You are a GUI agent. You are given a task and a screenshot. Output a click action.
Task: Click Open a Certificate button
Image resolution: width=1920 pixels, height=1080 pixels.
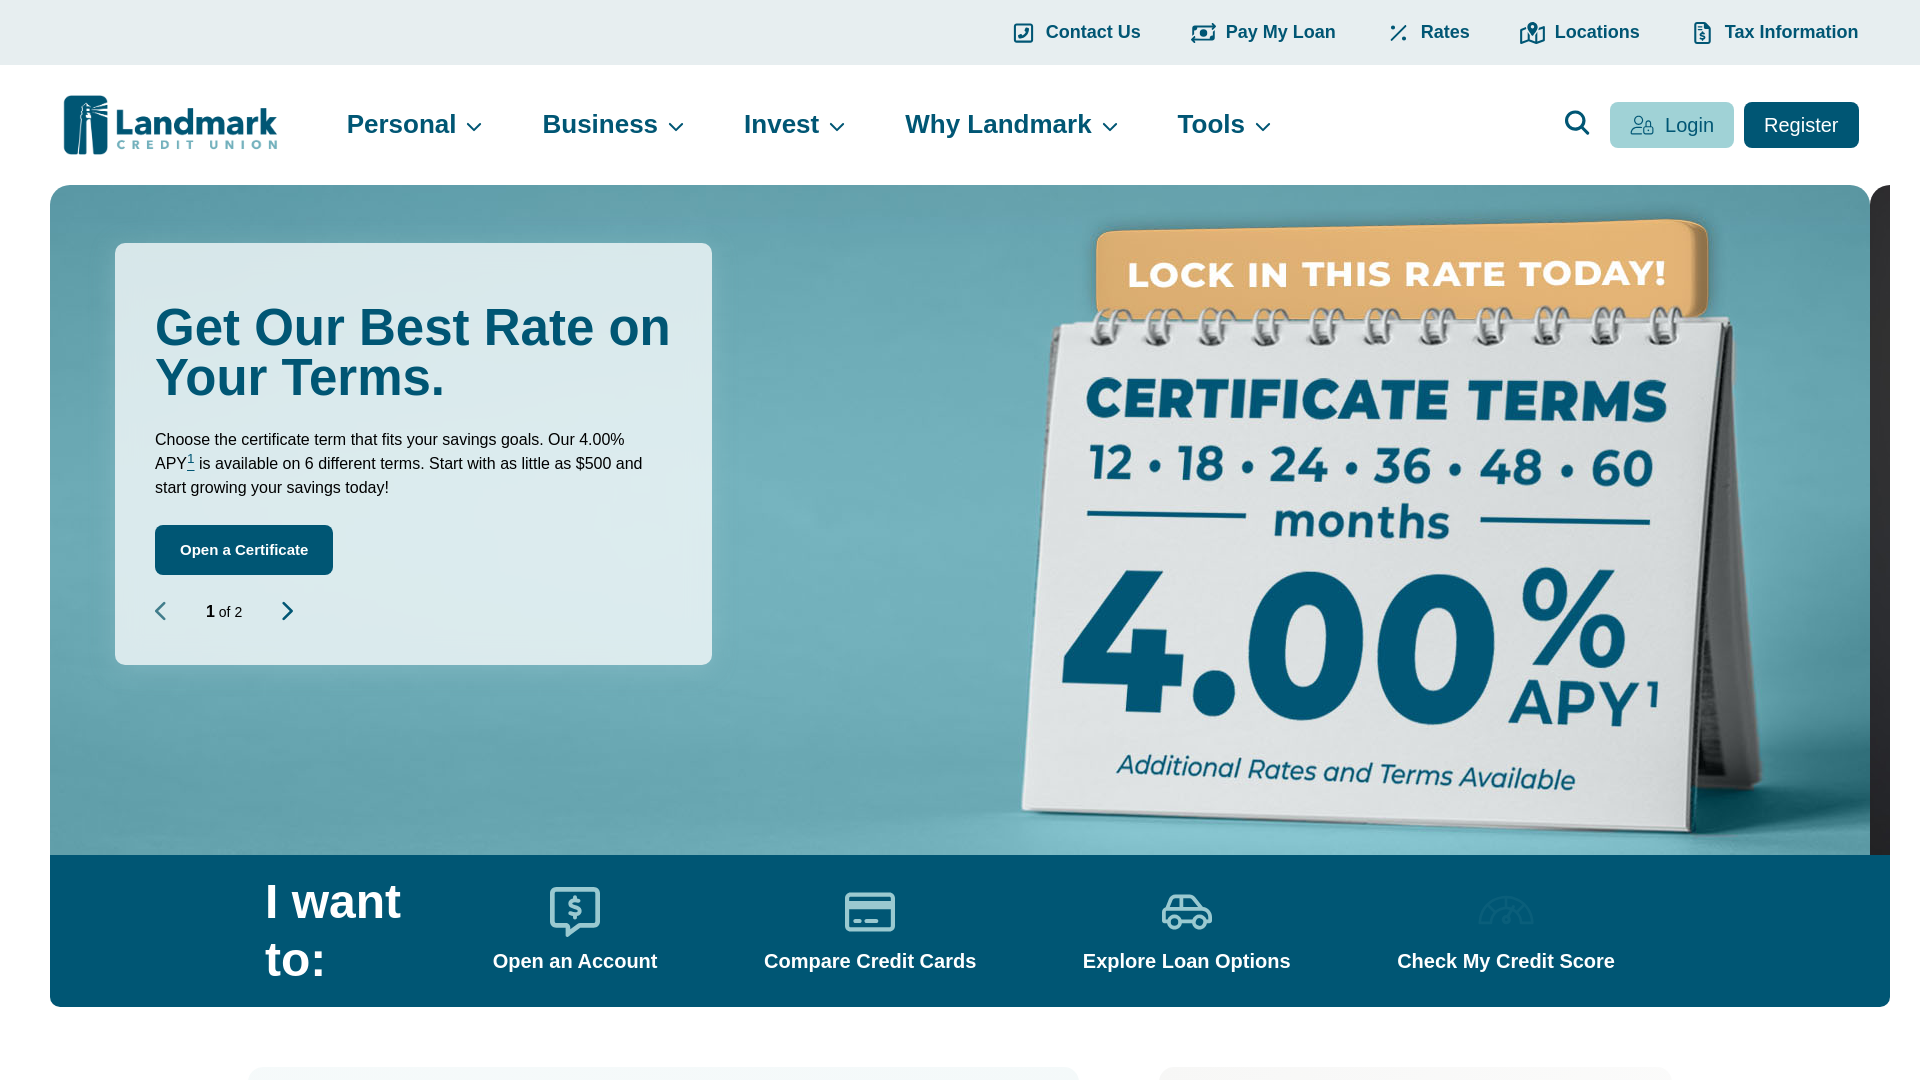tap(244, 550)
